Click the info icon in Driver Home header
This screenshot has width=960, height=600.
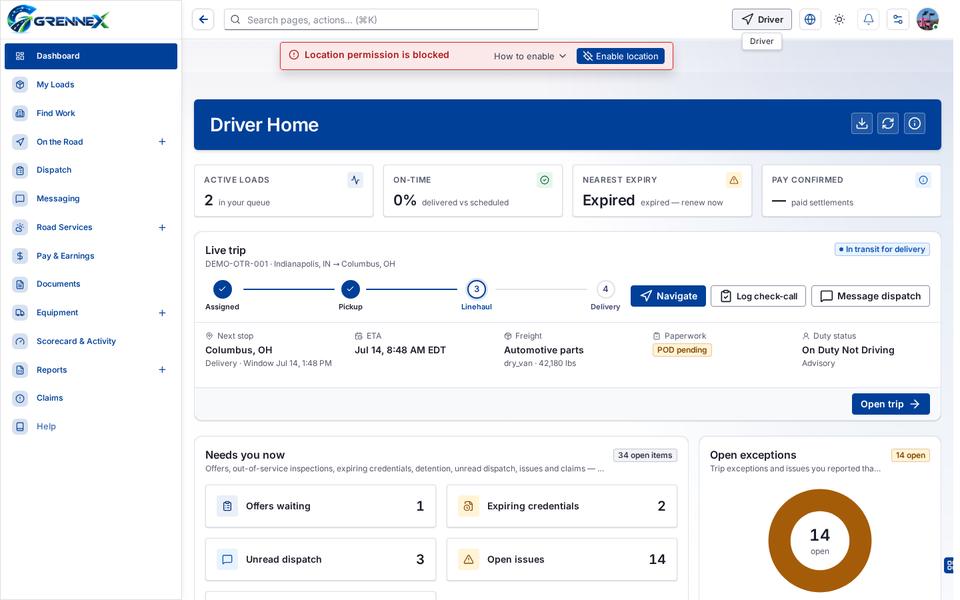(915, 124)
